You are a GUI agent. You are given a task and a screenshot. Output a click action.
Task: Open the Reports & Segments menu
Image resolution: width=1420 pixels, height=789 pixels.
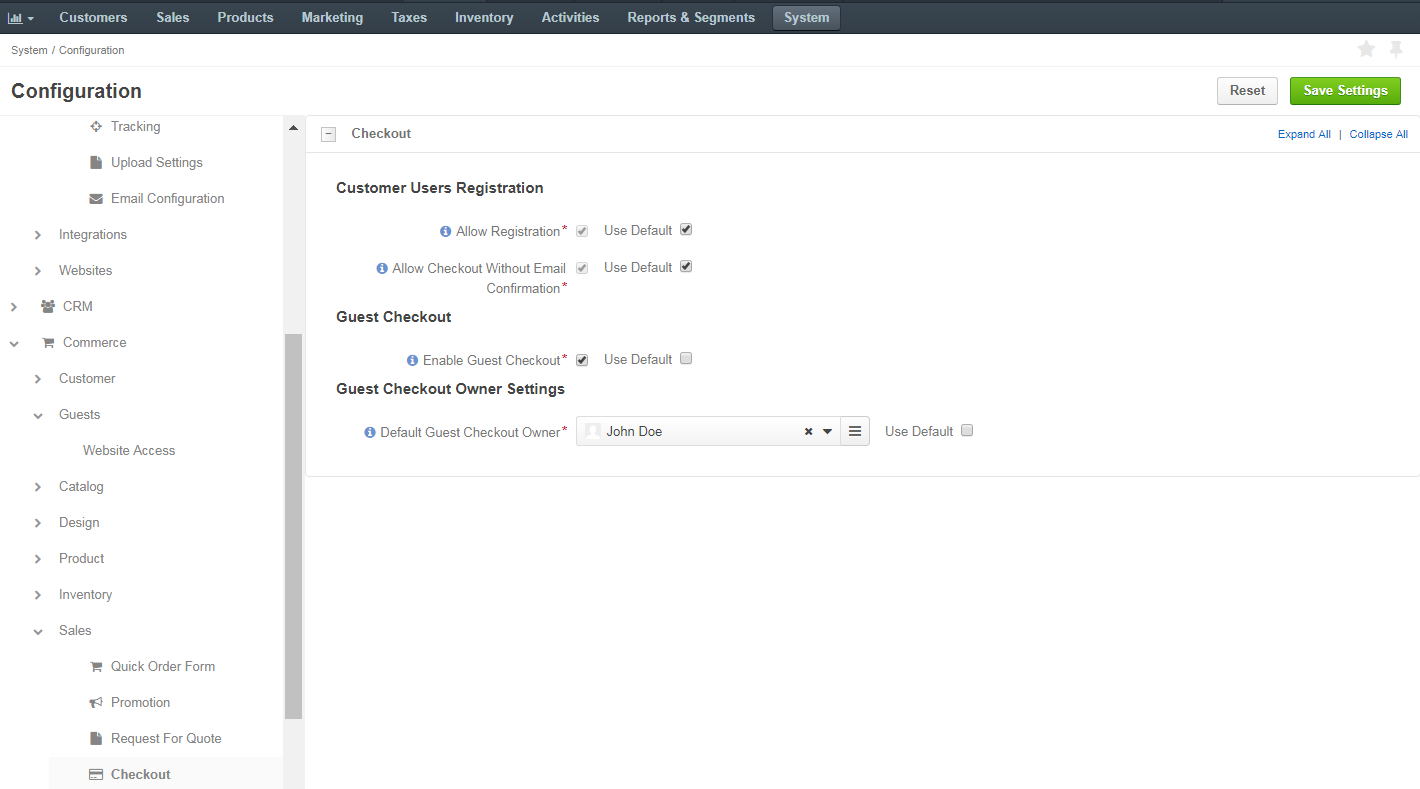tap(691, 17)
